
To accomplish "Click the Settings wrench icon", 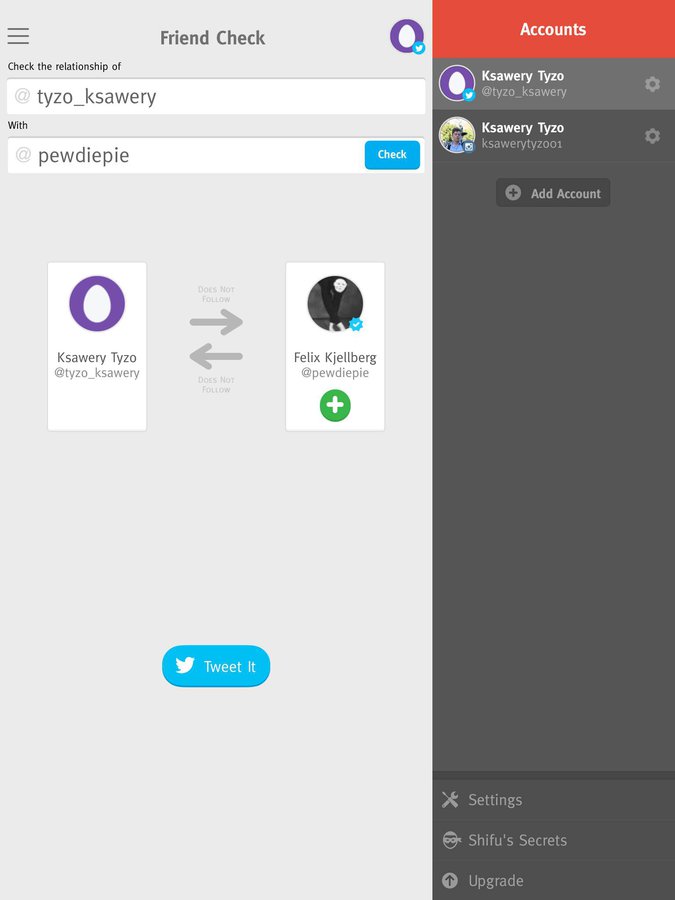I will pyautogui.click(x=451, y=800).
